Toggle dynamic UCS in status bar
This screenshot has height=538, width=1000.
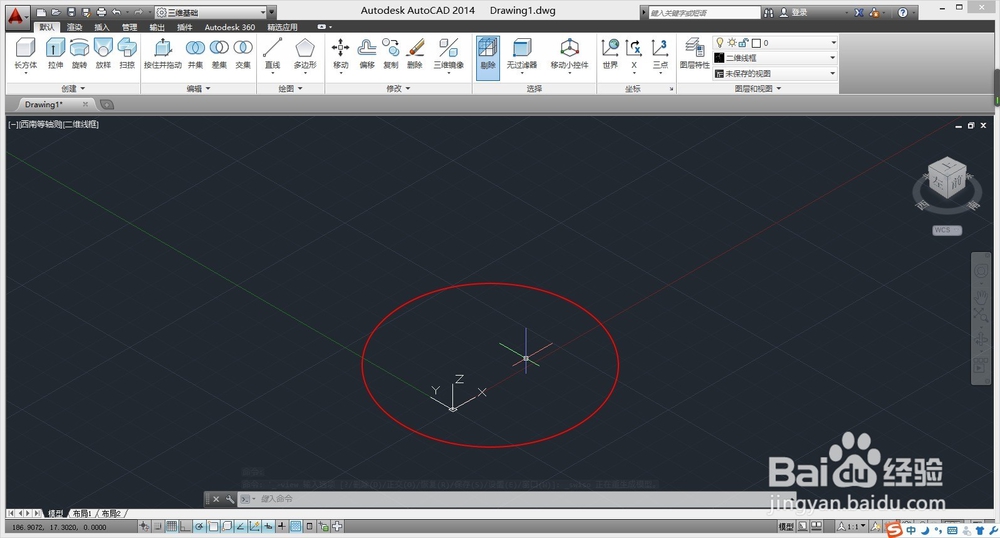[254, 527]
